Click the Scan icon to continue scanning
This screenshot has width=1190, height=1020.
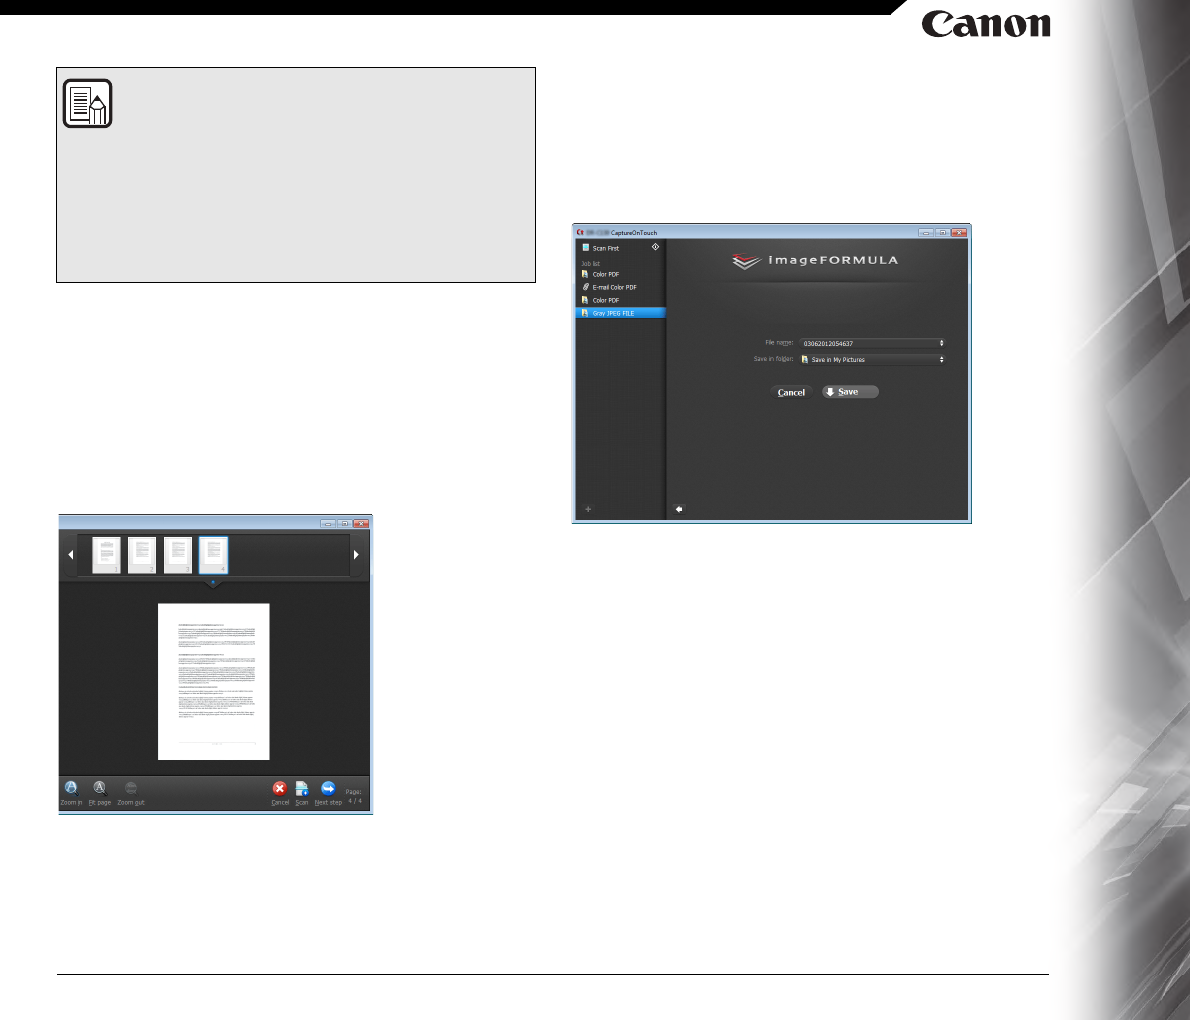click(x=302, y=789)
